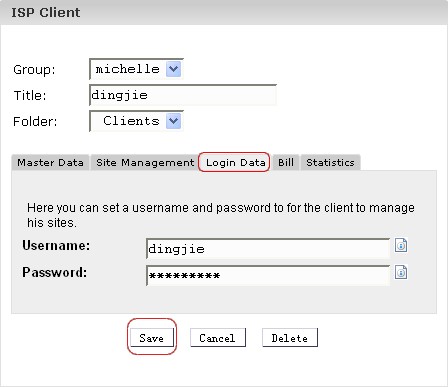Click the ISP Client header bar

click(x=224, y=12)
